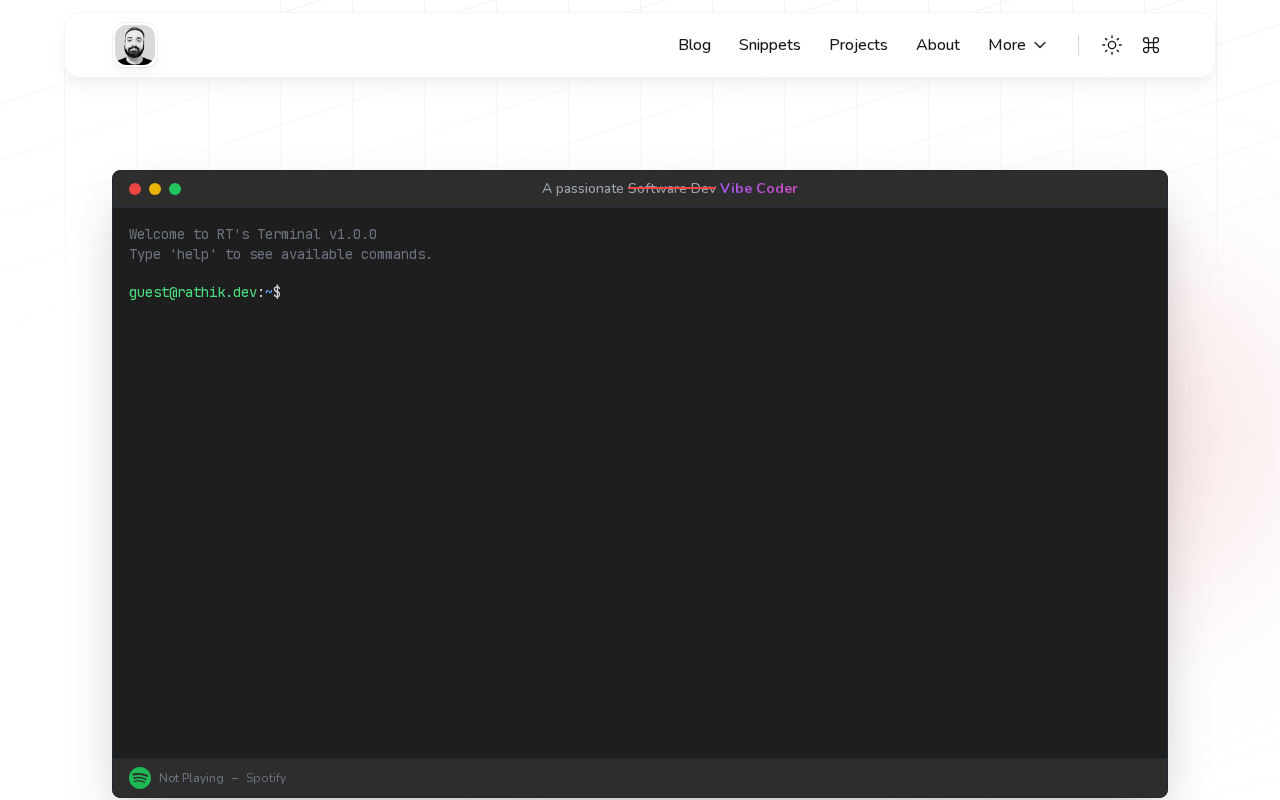Expand the More menu
This screenshot has height=800, width=1280.
(1007, 45)
